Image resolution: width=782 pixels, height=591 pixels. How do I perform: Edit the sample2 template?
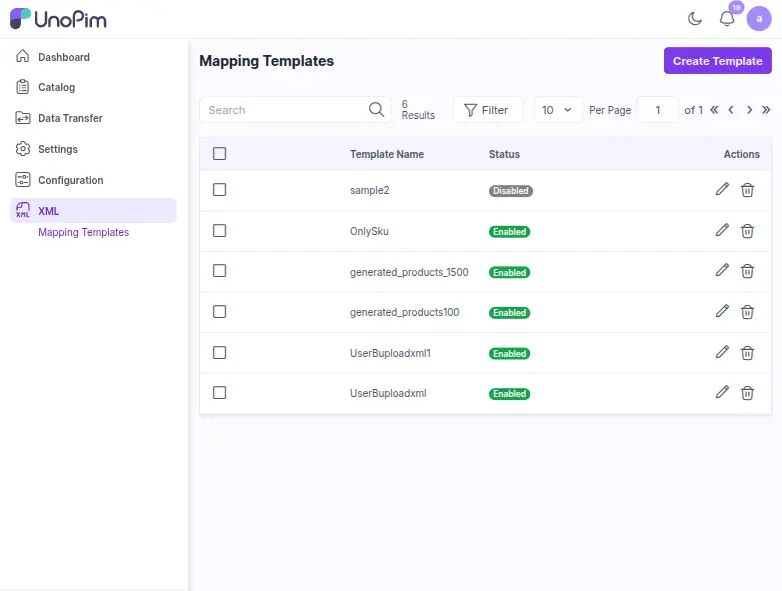pyautogui.click(x=722, y=190)
